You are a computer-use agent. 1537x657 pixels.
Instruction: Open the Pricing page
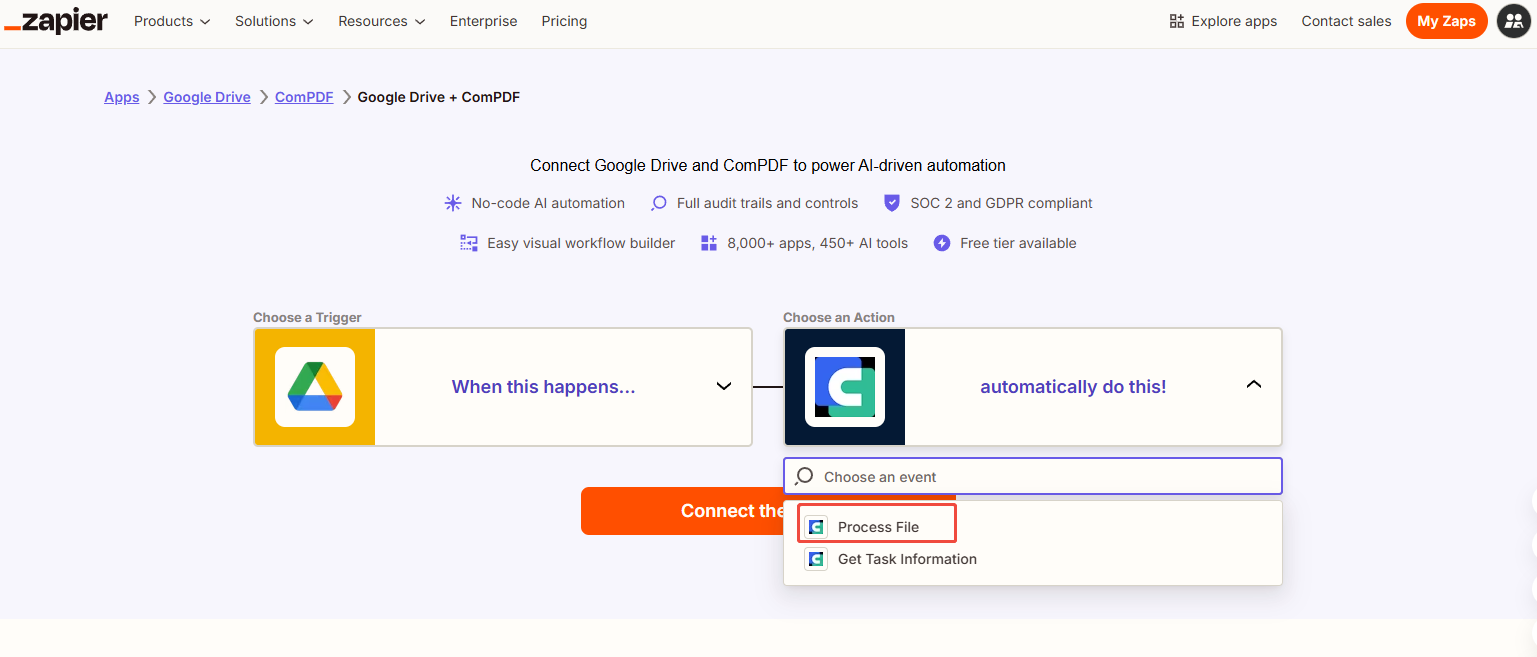point(564,20)
